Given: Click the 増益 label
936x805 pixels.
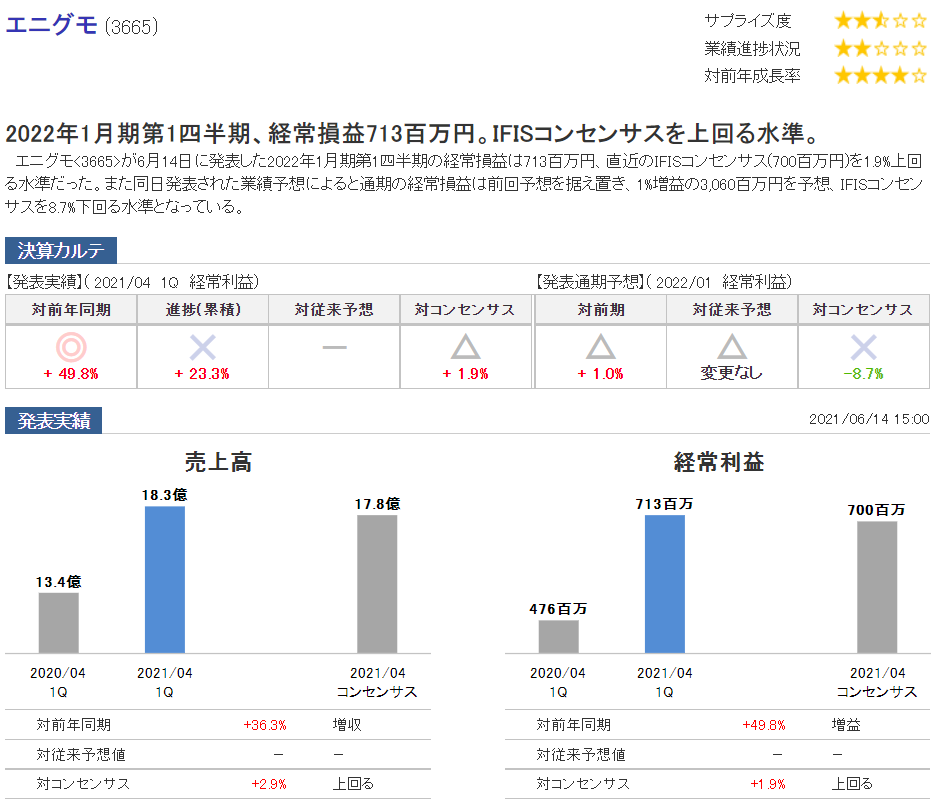Looking at the screenshot, I should [x=846, y=725].
